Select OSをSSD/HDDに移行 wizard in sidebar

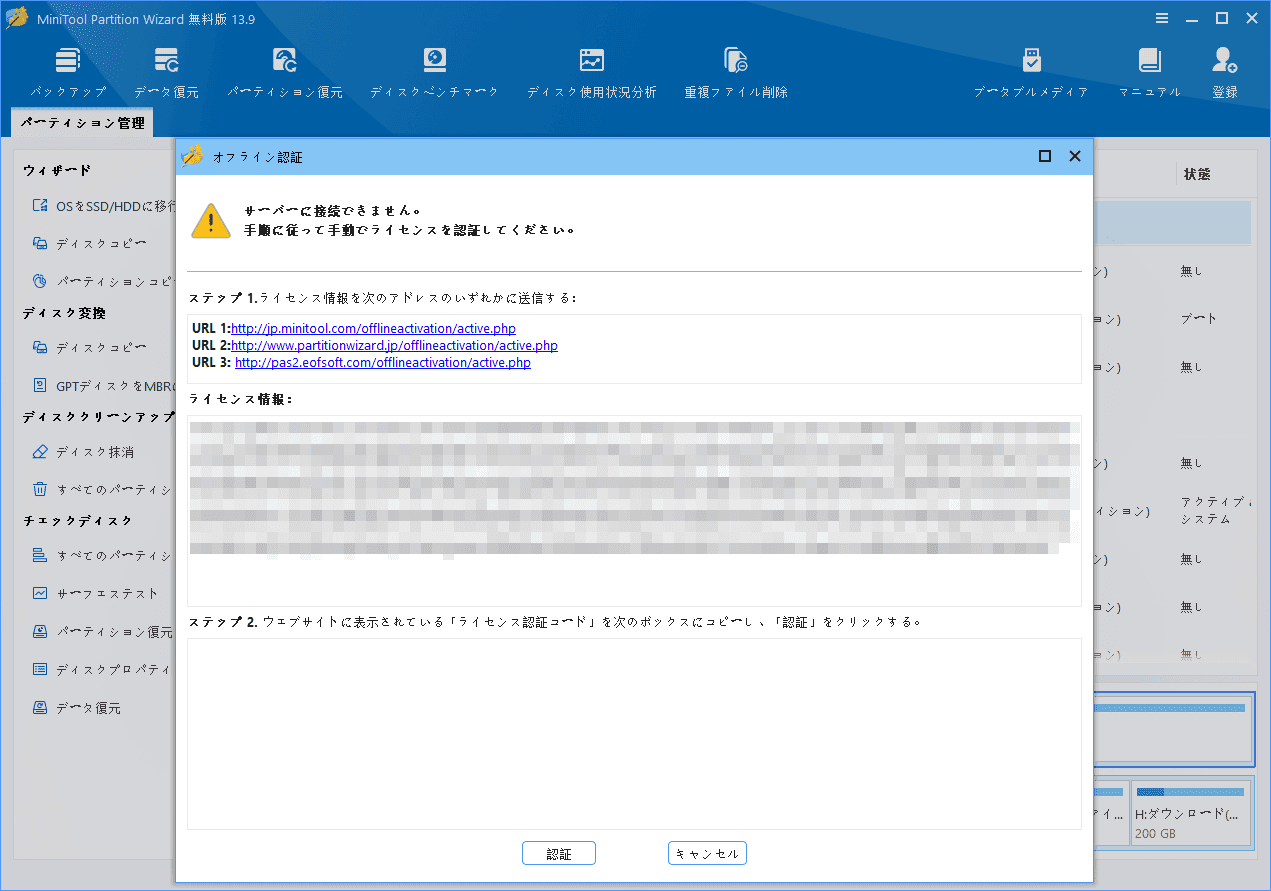point(104,206)
